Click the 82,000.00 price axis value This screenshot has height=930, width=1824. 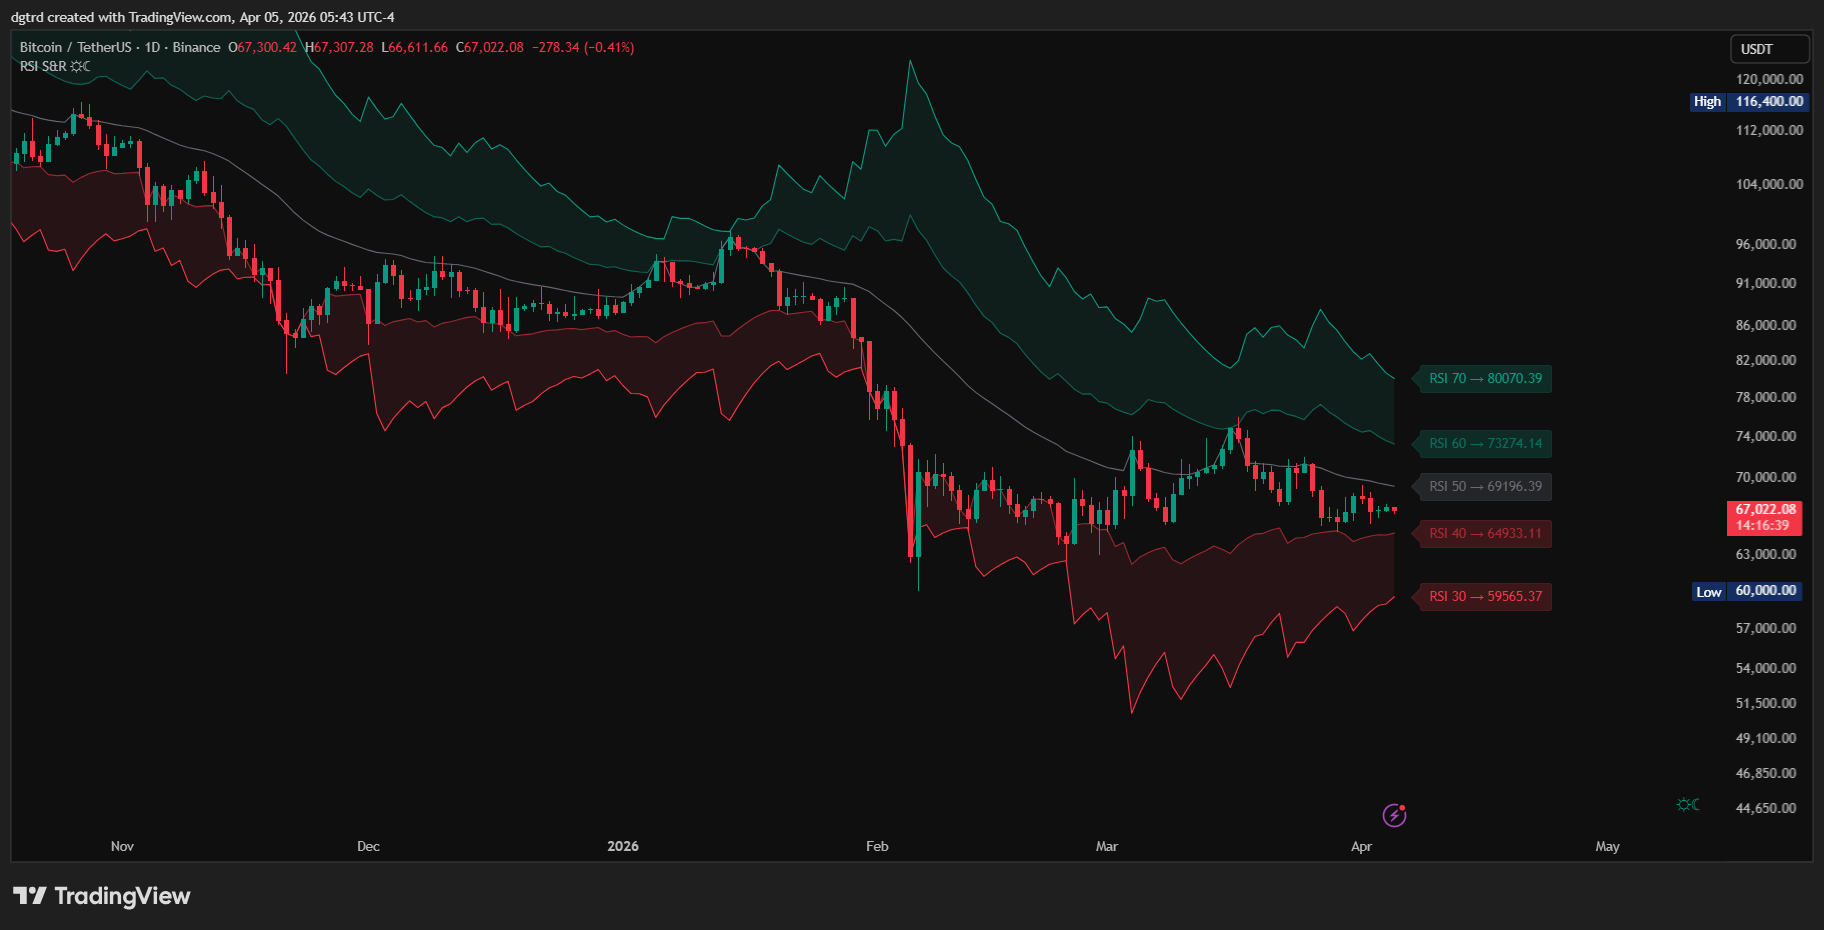coord(1765,360)
